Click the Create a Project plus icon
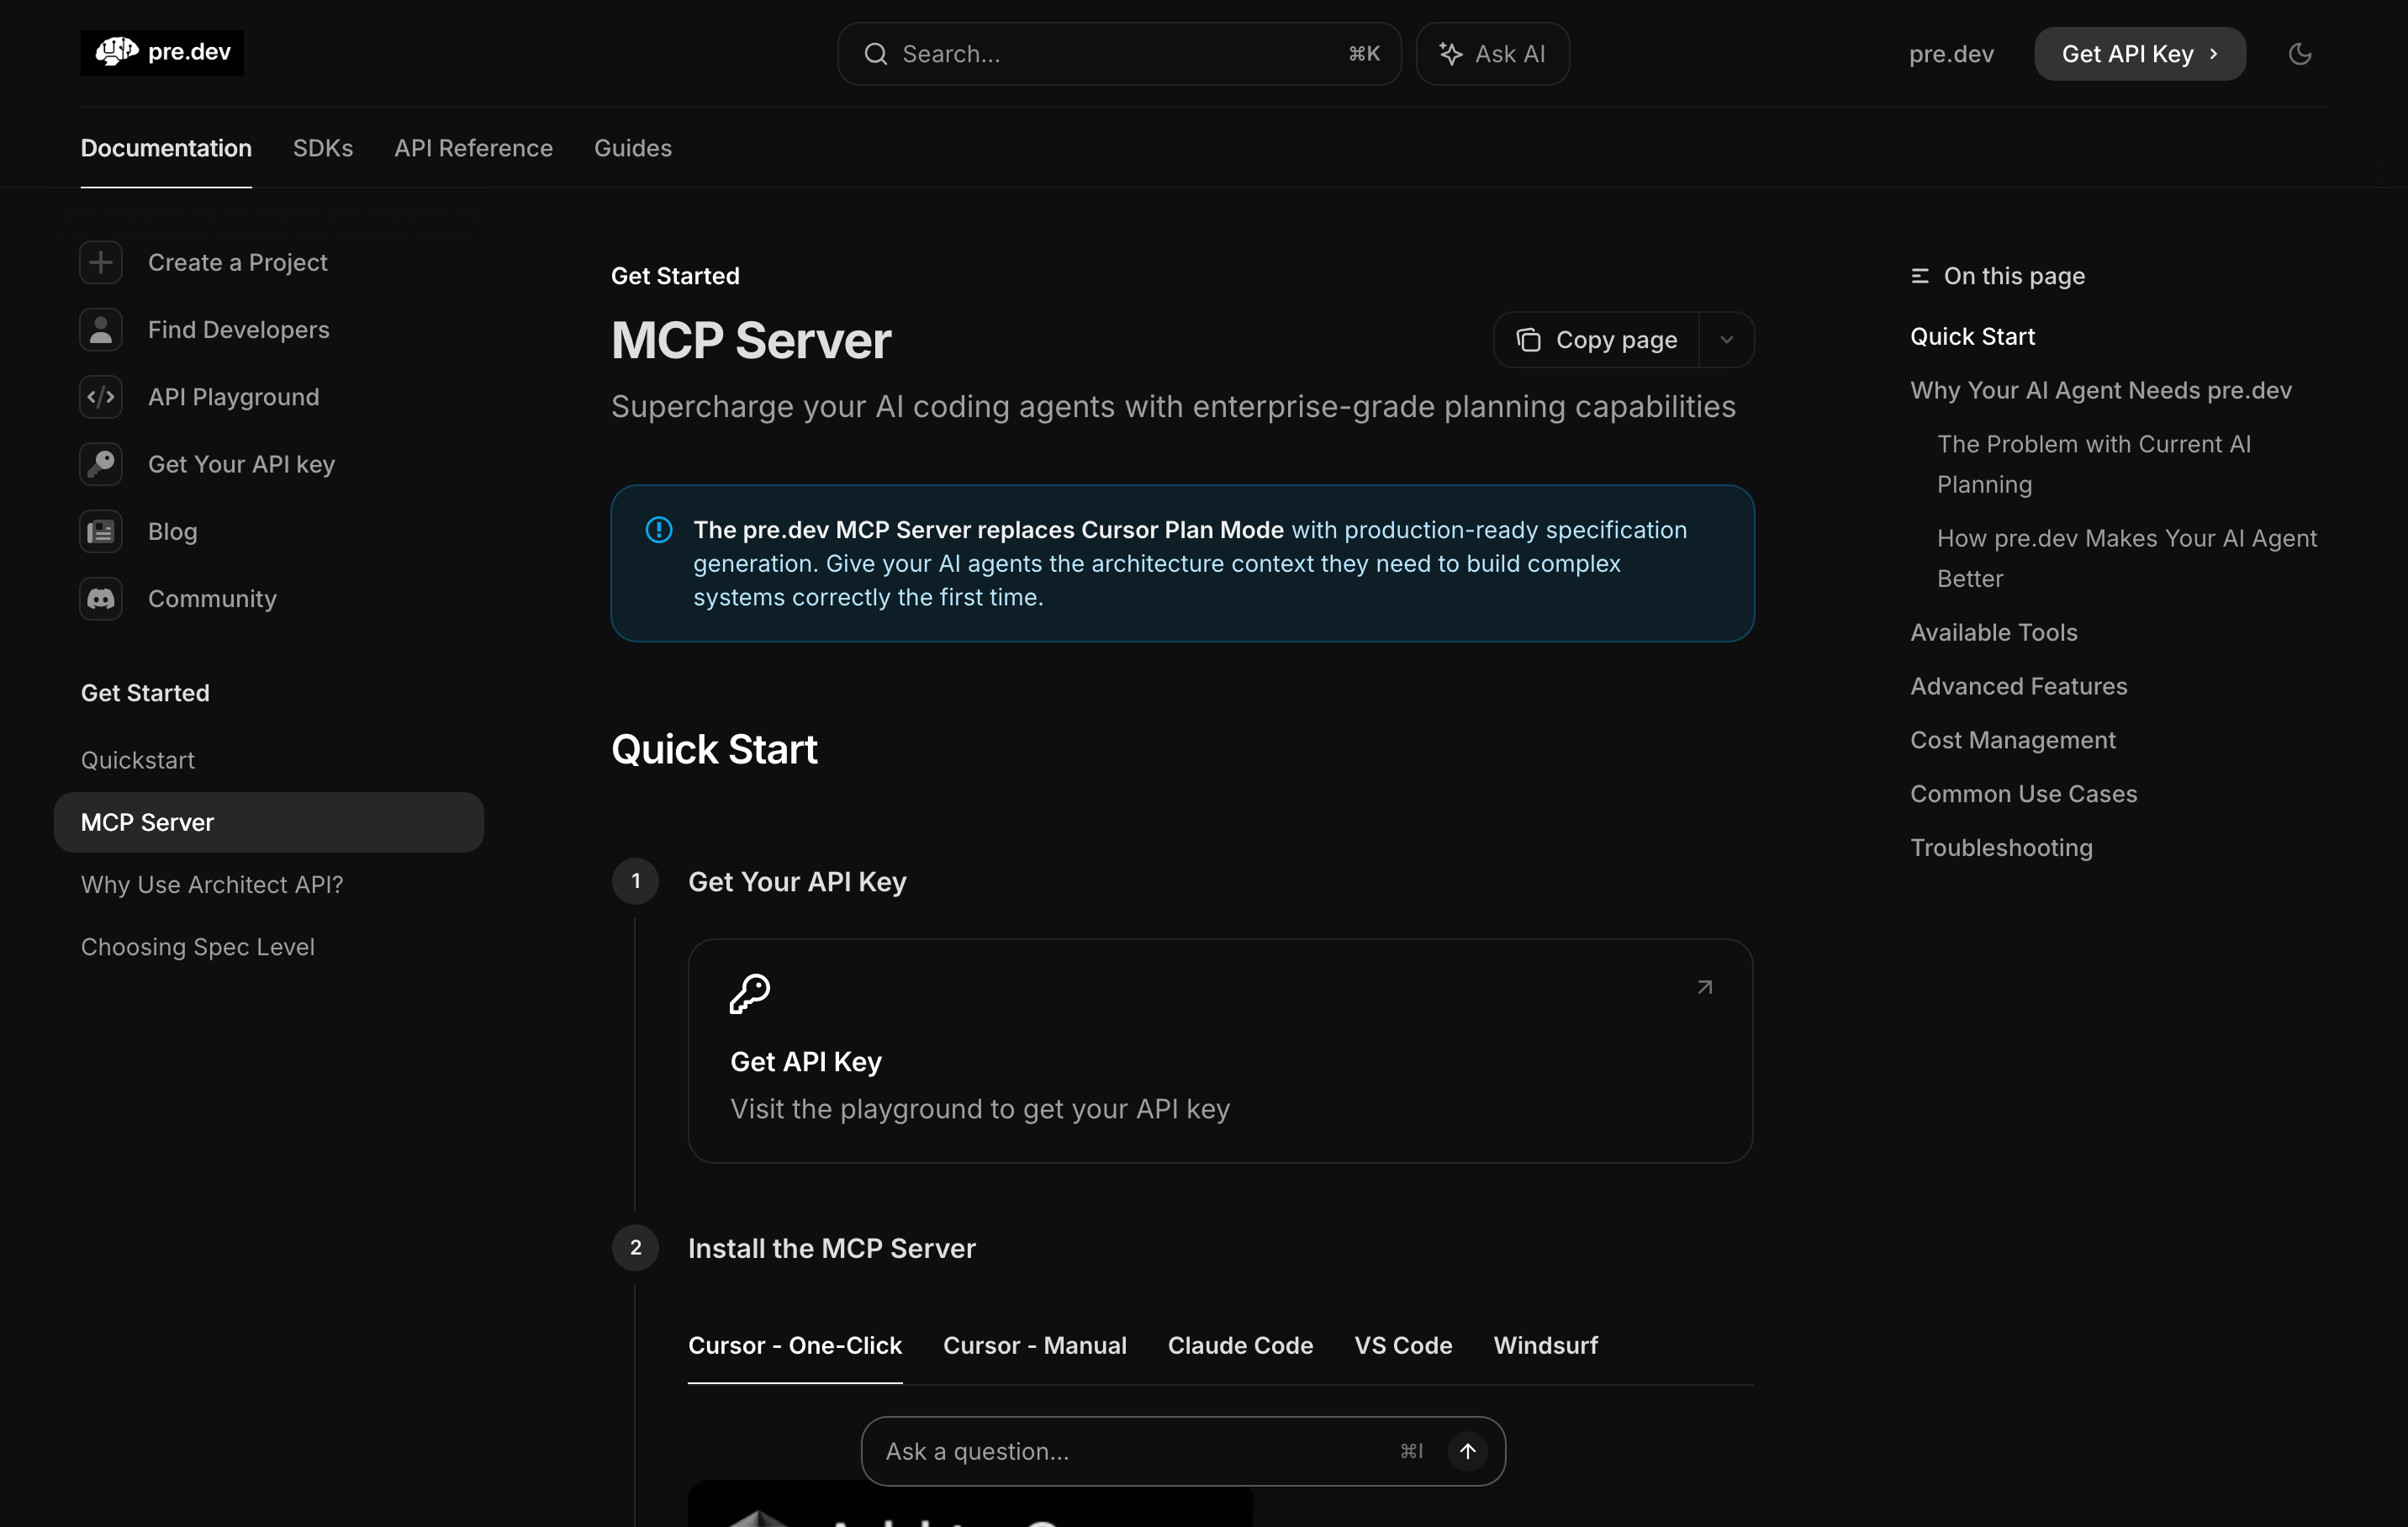Viewport: 2408px width, 1527px height. [x=101, y=263]
